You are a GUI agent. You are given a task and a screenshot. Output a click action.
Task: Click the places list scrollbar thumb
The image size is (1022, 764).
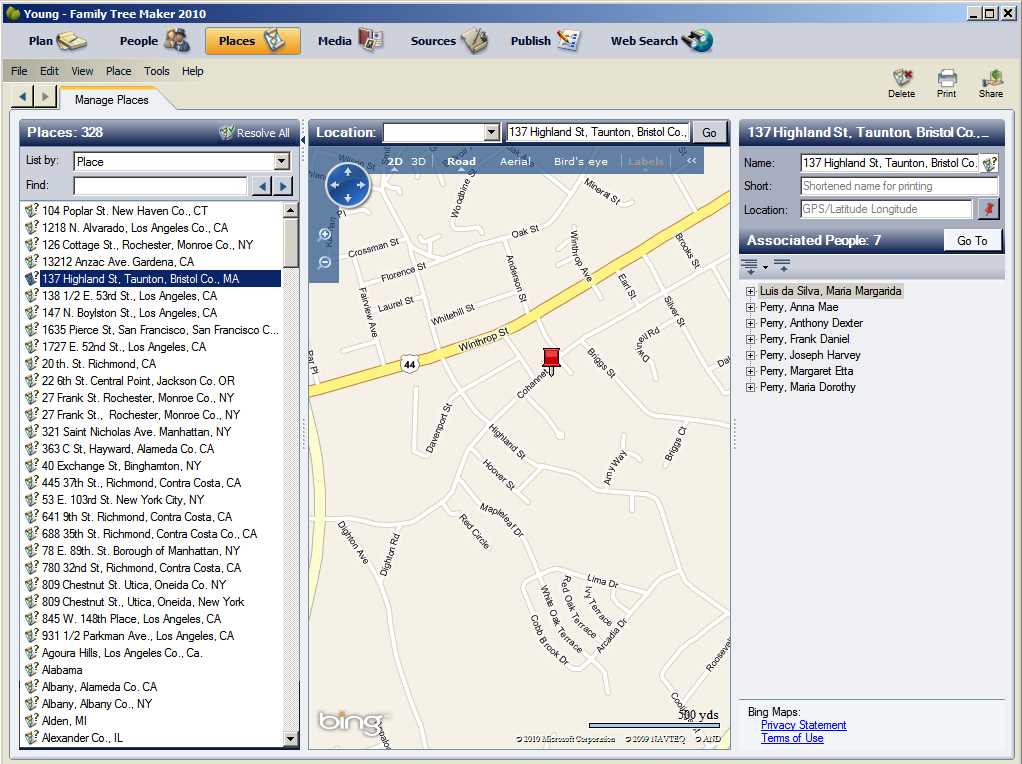(291, 242)
